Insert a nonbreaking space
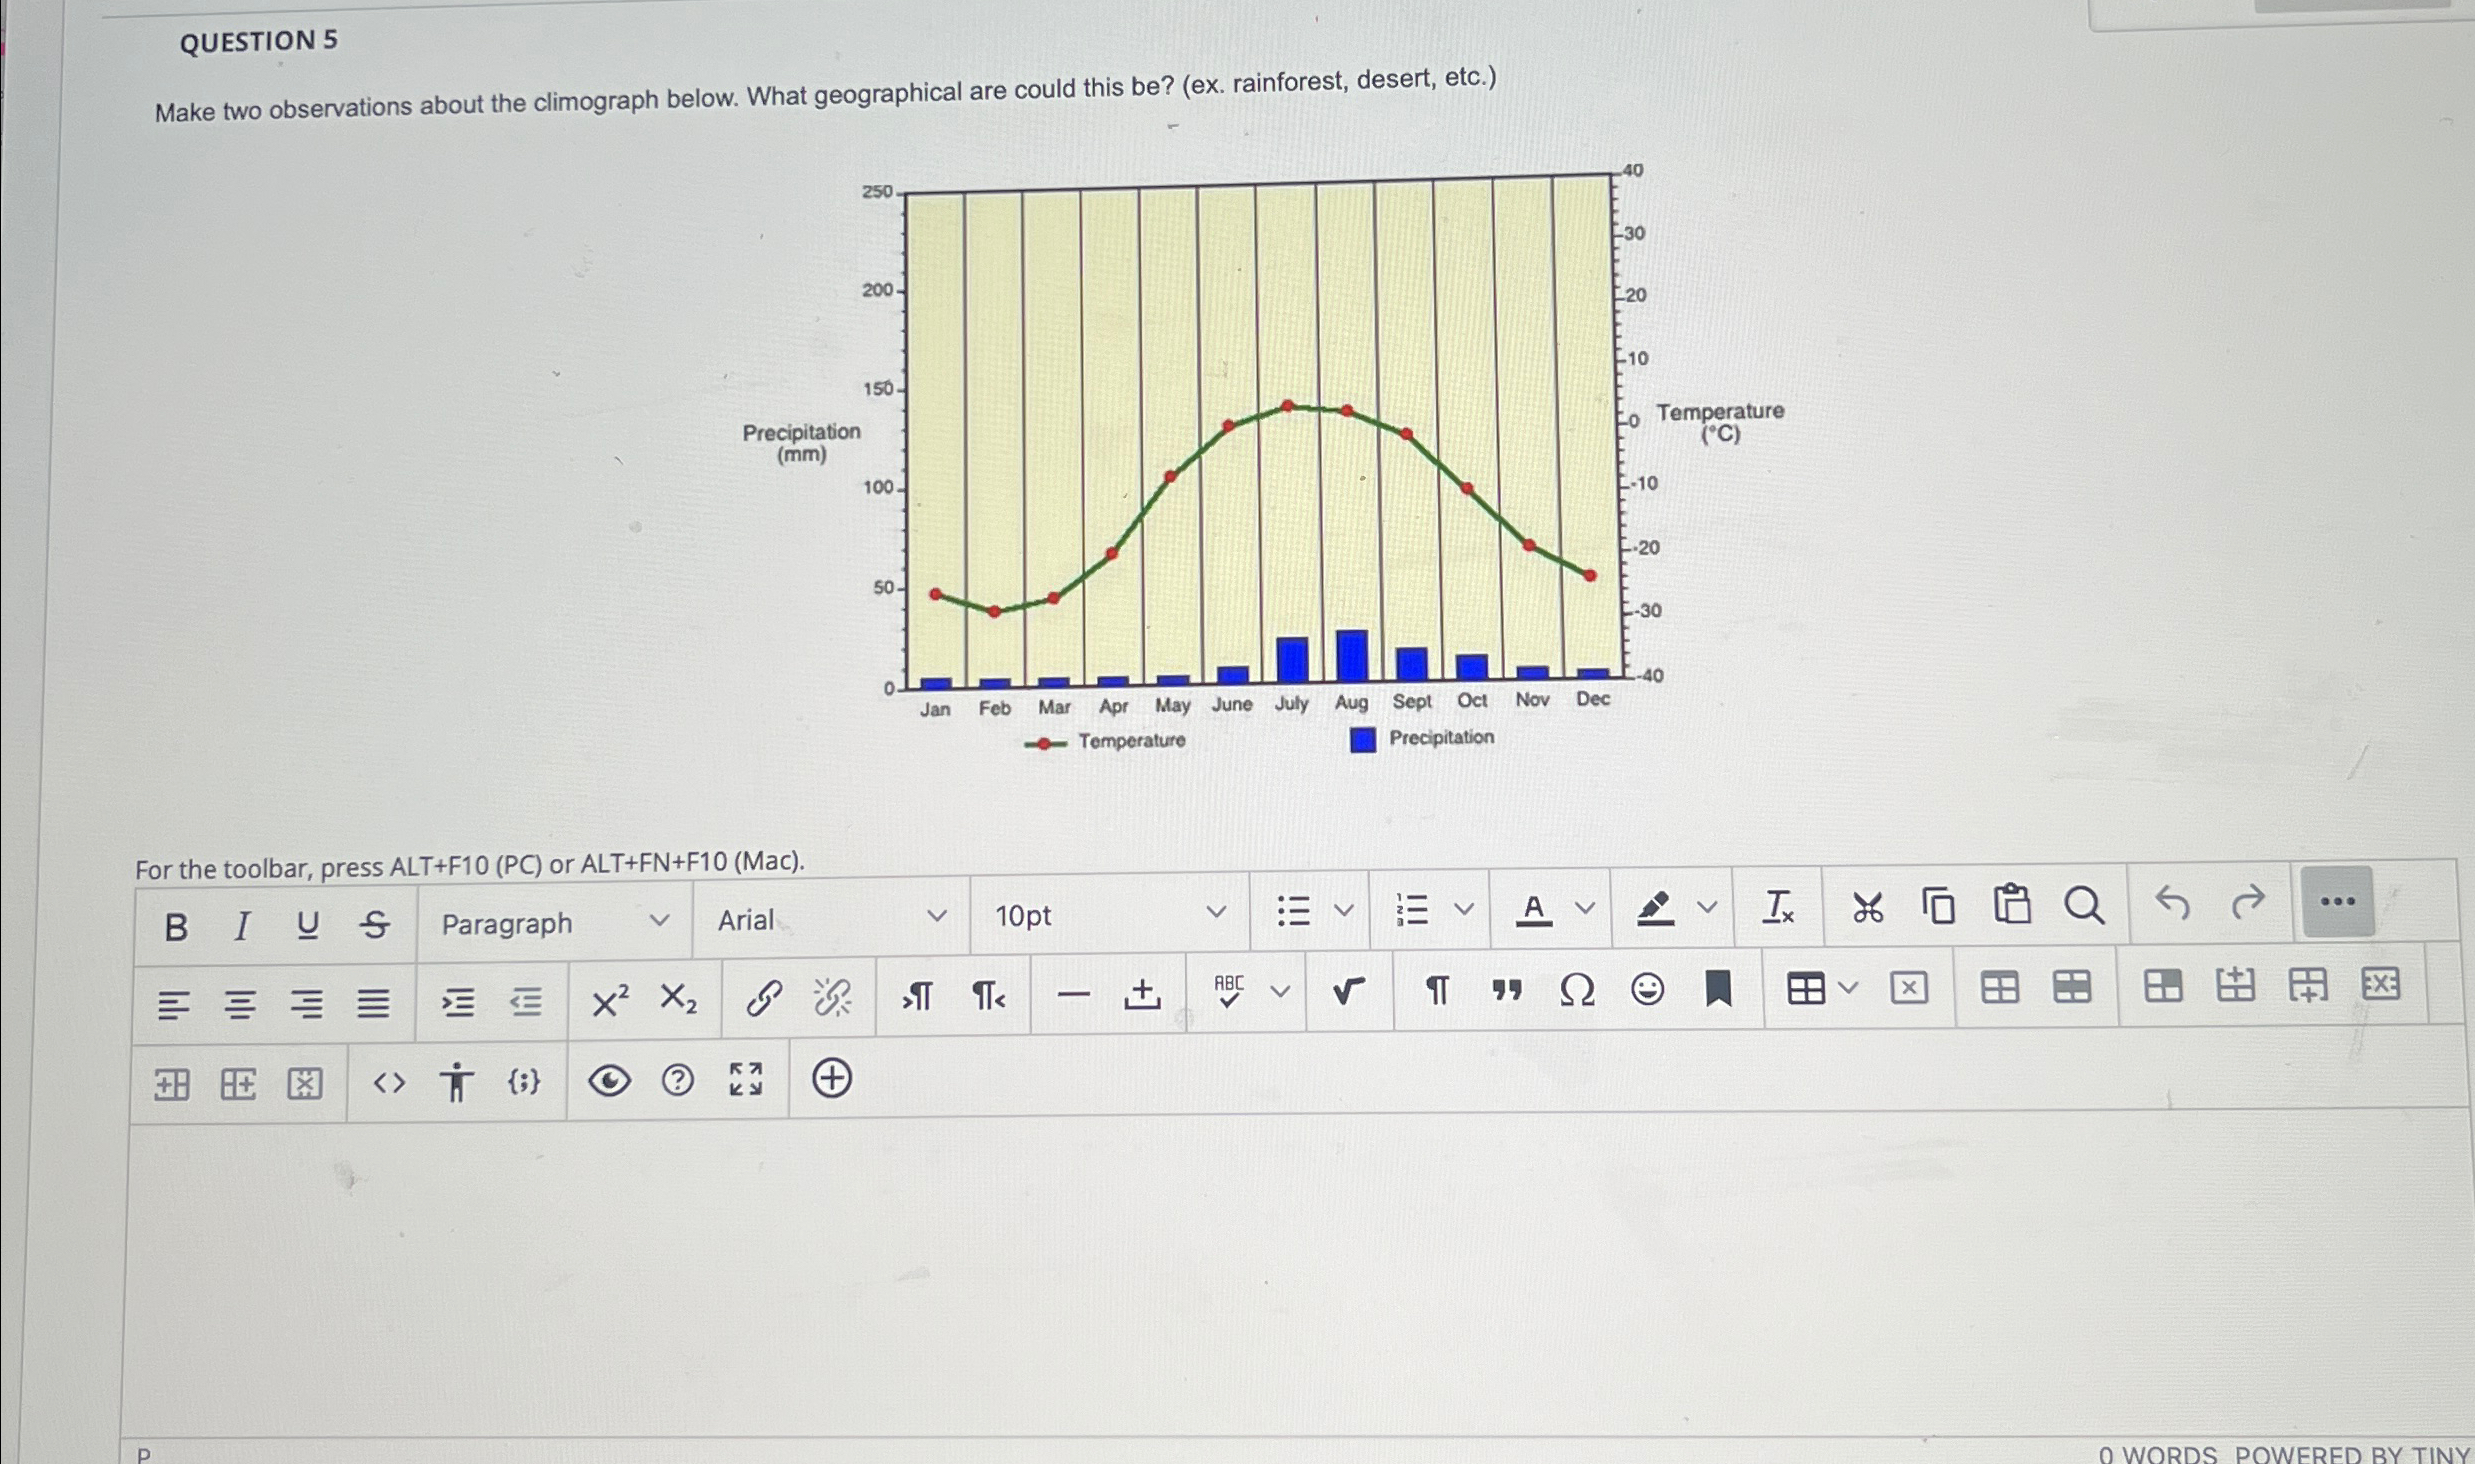 tap(1142, 993)
